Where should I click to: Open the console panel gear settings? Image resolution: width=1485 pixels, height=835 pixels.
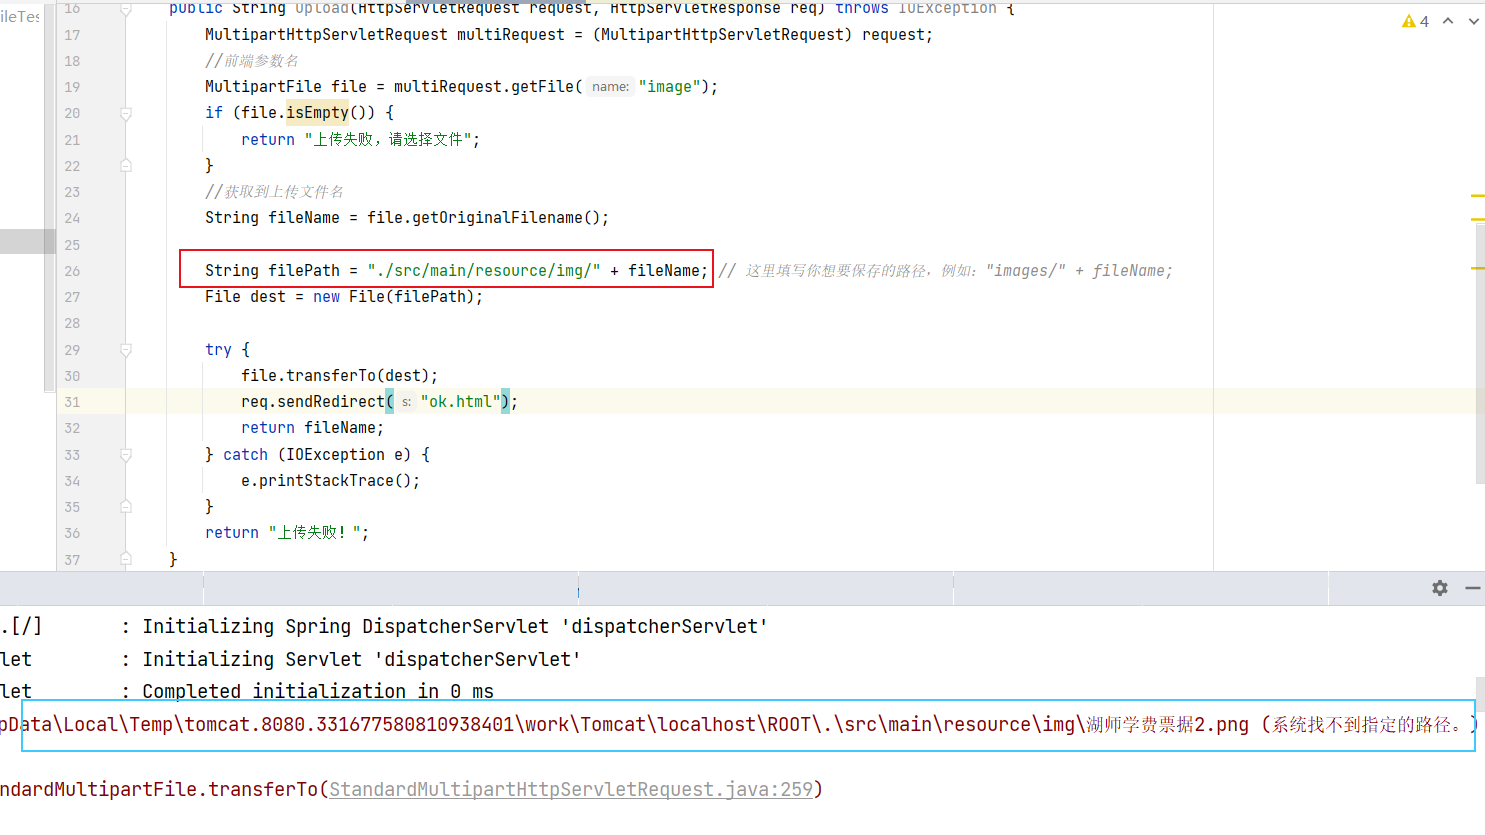coord(1440,588)
